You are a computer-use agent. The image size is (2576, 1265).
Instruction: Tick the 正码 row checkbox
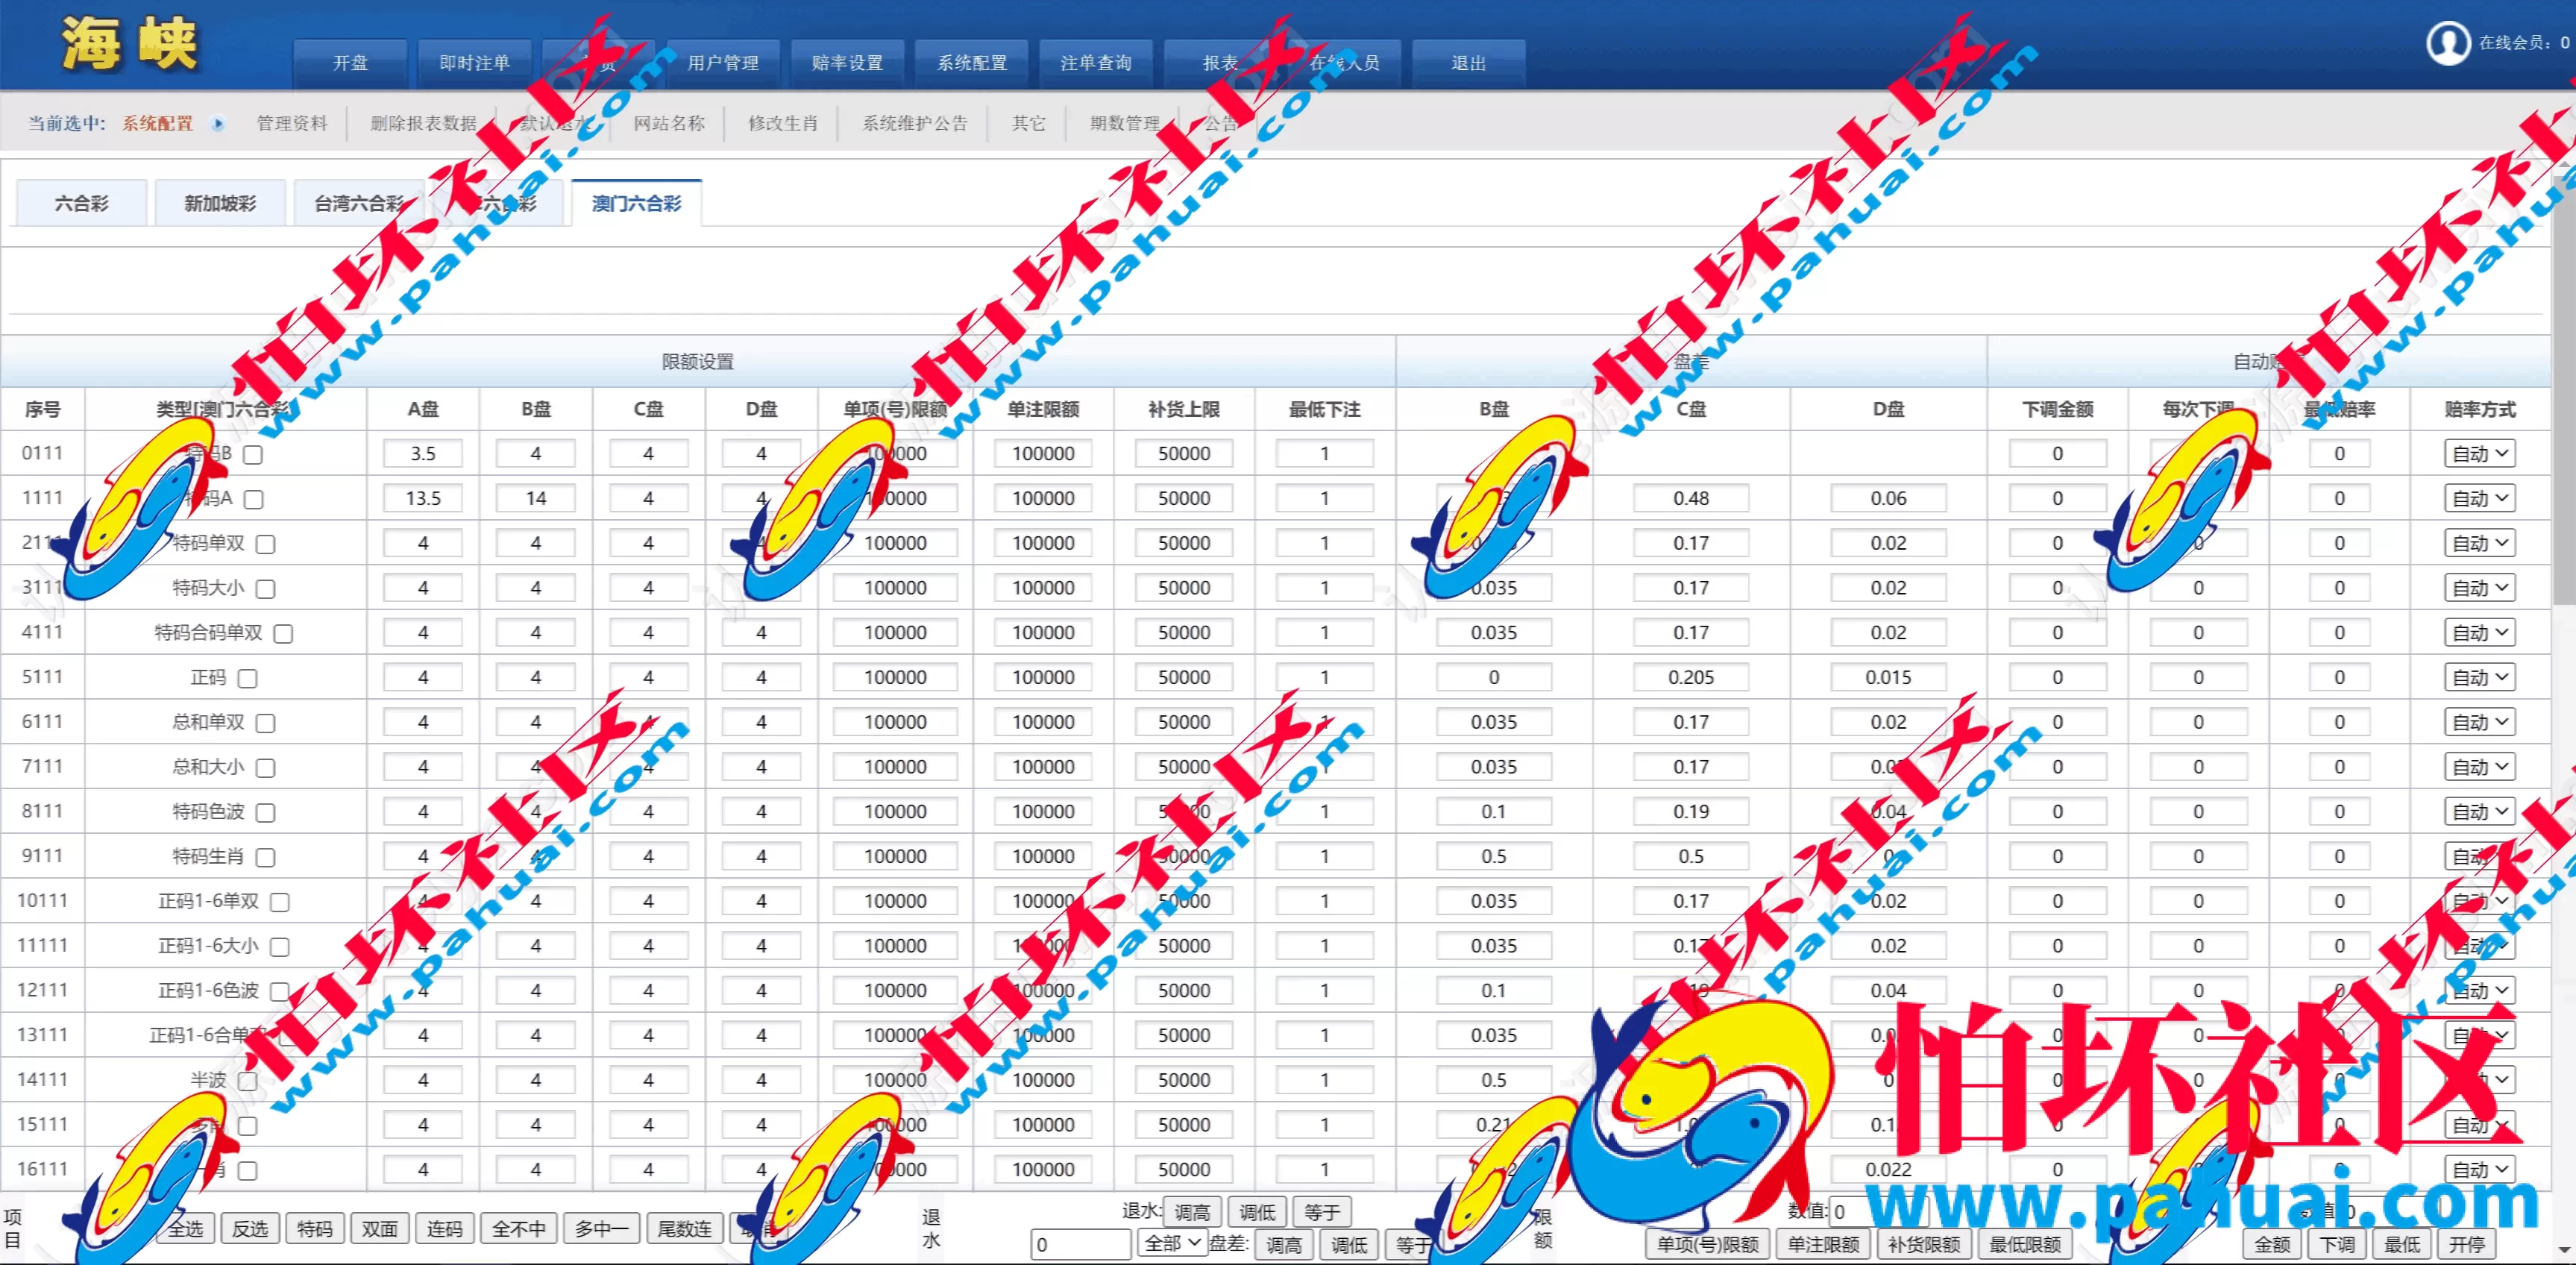[248, 679]
